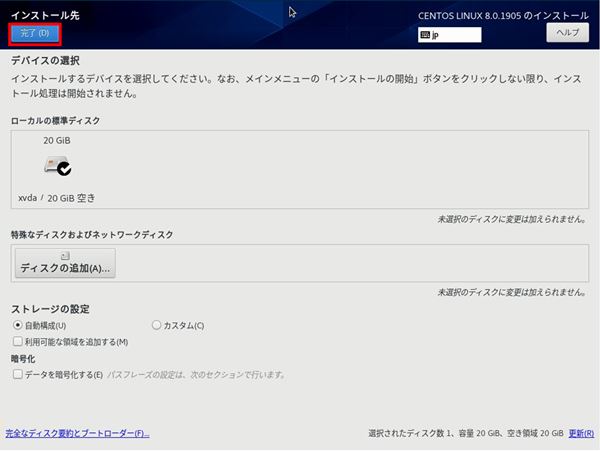Select 自動構成(U) radio button
This screenshot has height=451, width=600.
[x=18, y=326]
